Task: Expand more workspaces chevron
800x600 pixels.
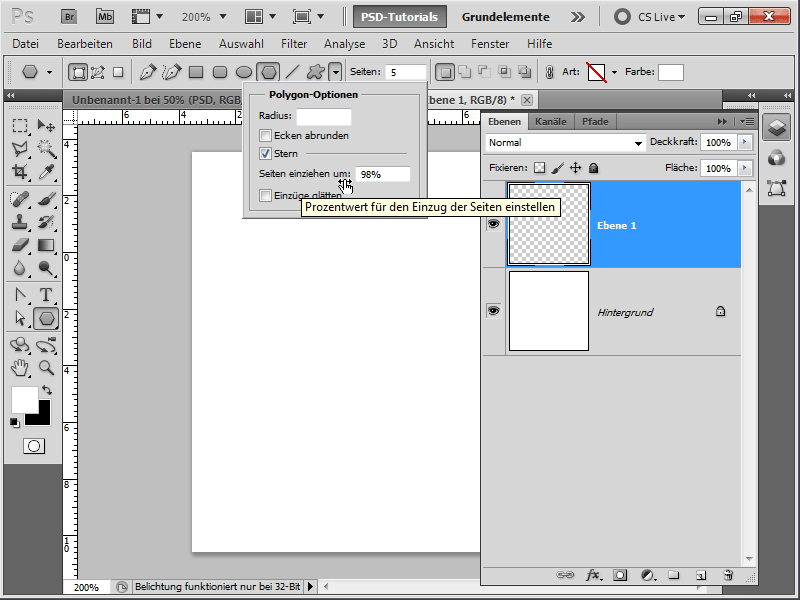Action: (x=578, y=17)
